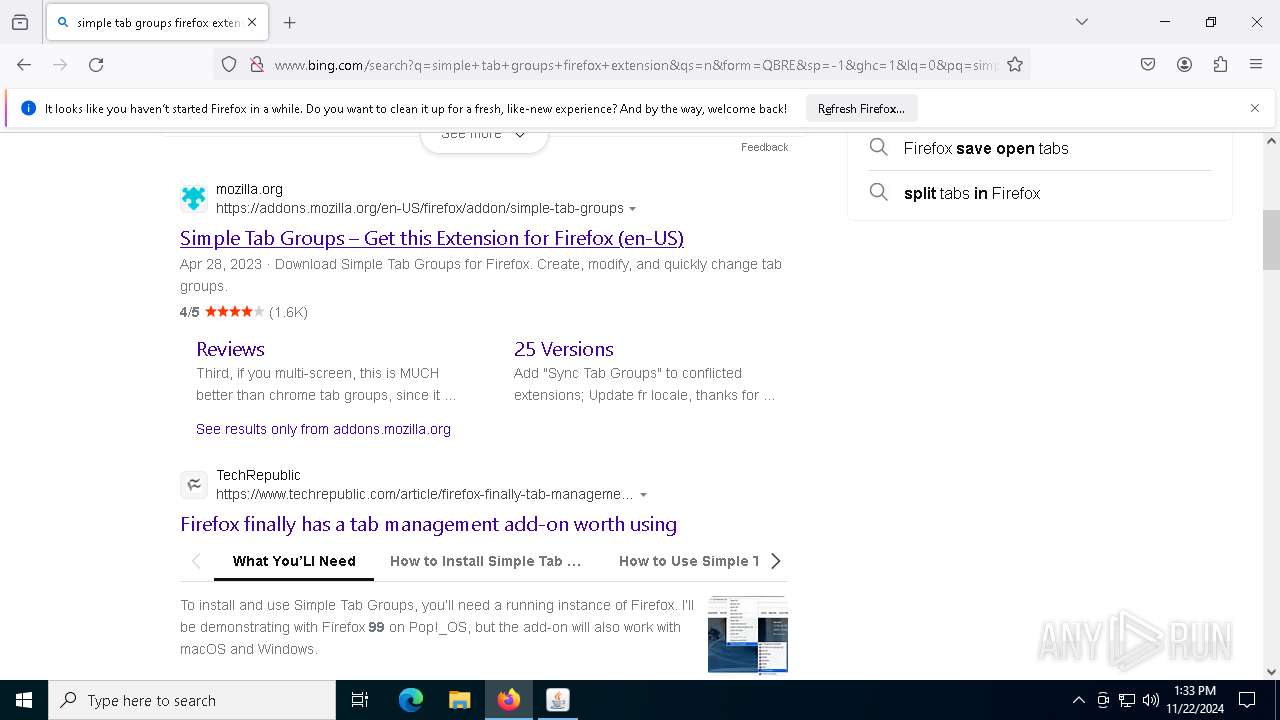Open the TechRepublic article thumbnail
This screenshot has width=1280, height=720.
(x=748, y=634)
